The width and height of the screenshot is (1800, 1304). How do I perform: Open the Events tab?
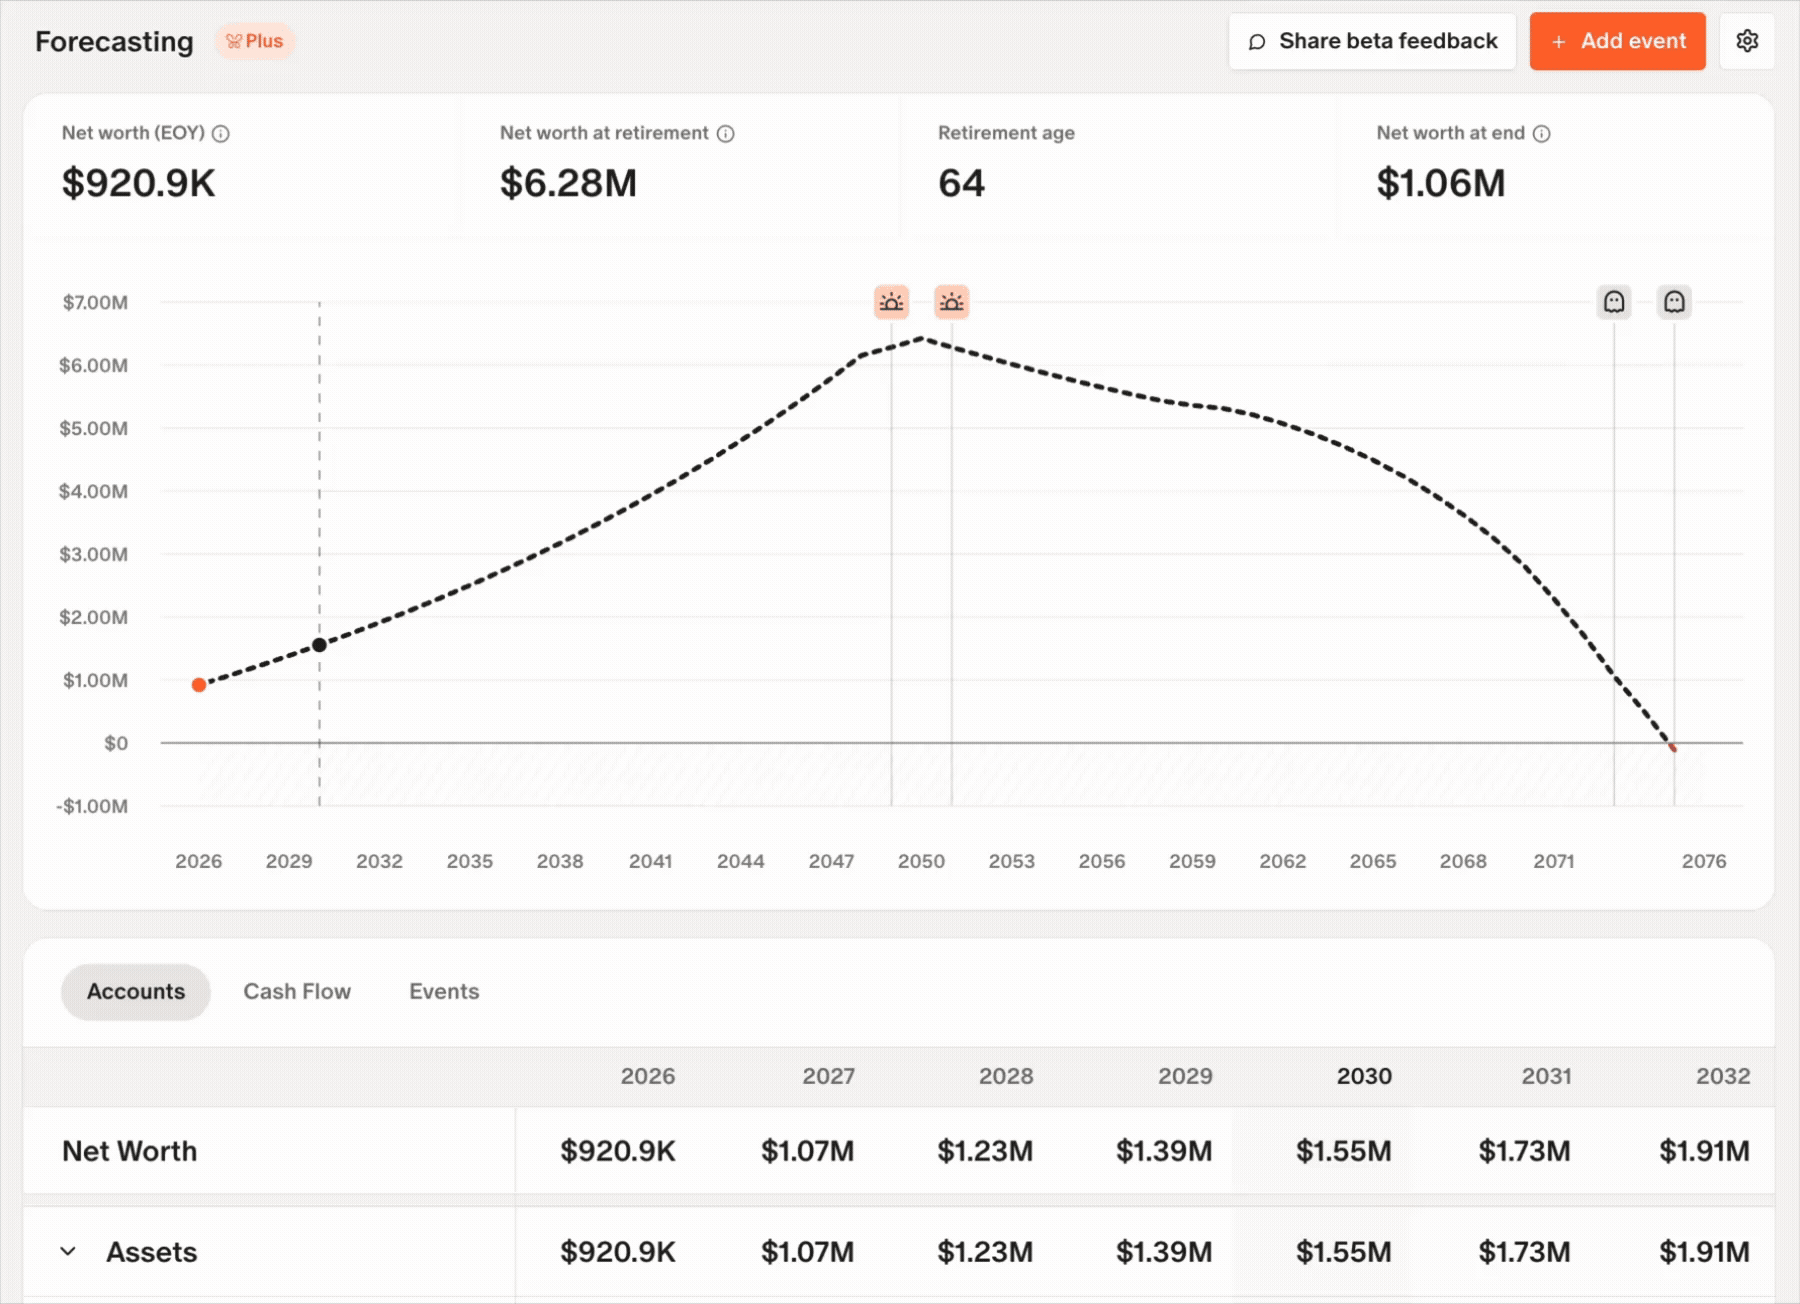pos(444,991)
